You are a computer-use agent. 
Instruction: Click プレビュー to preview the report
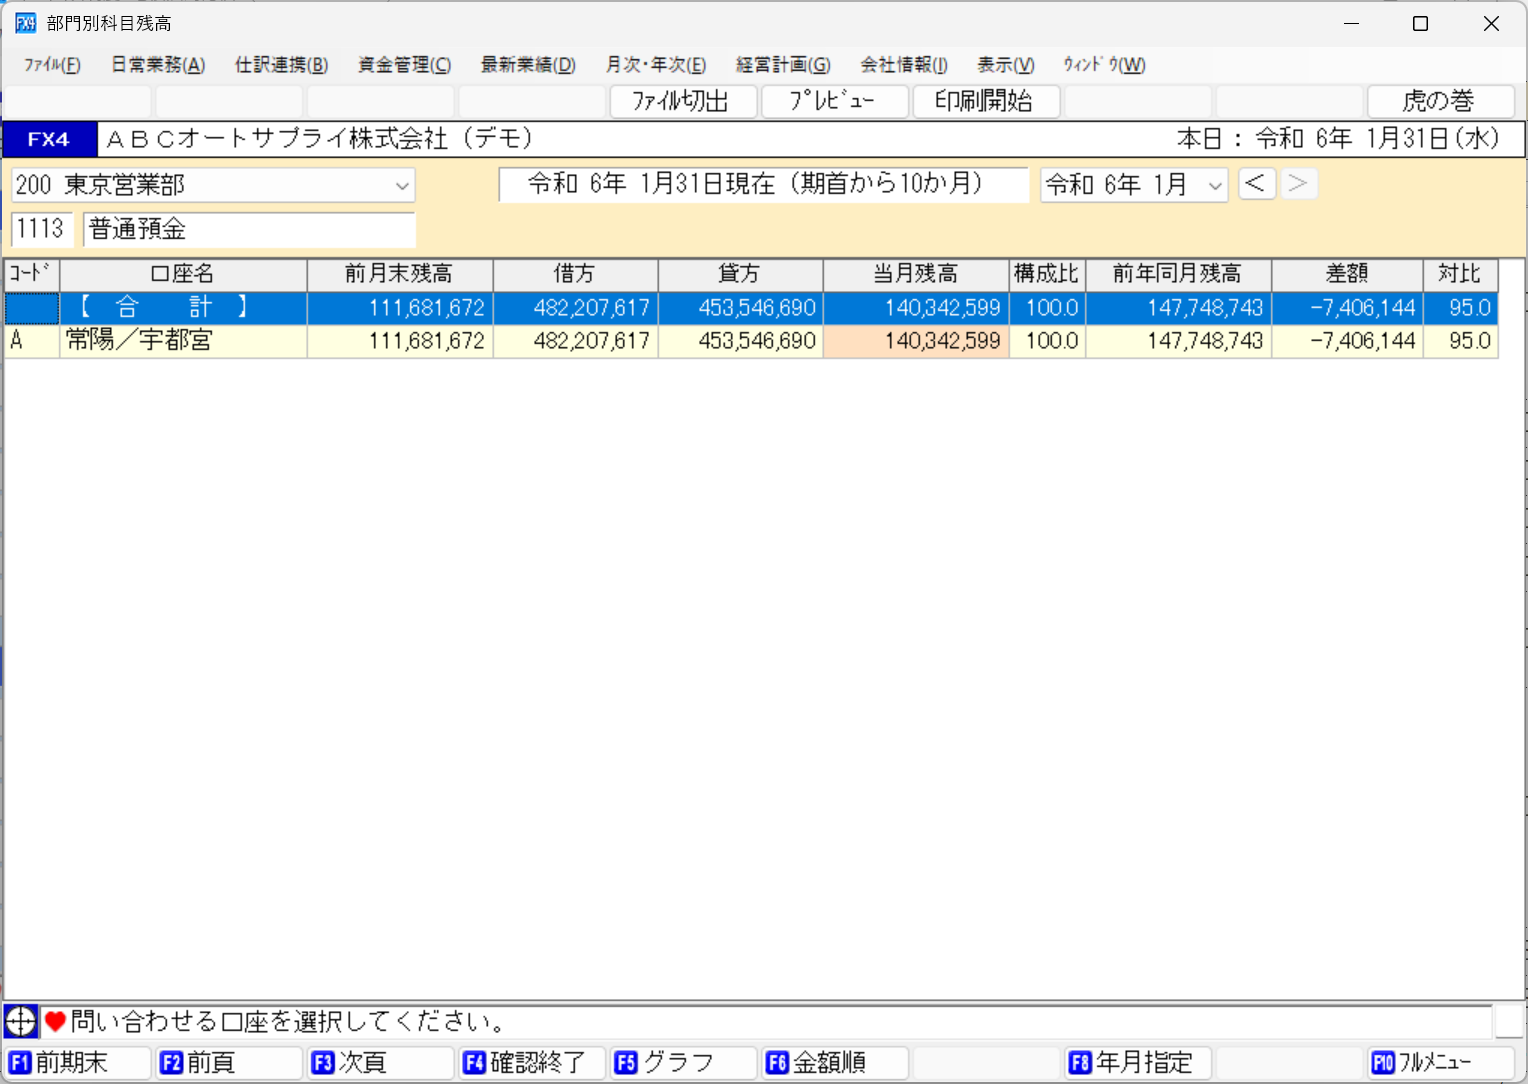pos(834,101)
